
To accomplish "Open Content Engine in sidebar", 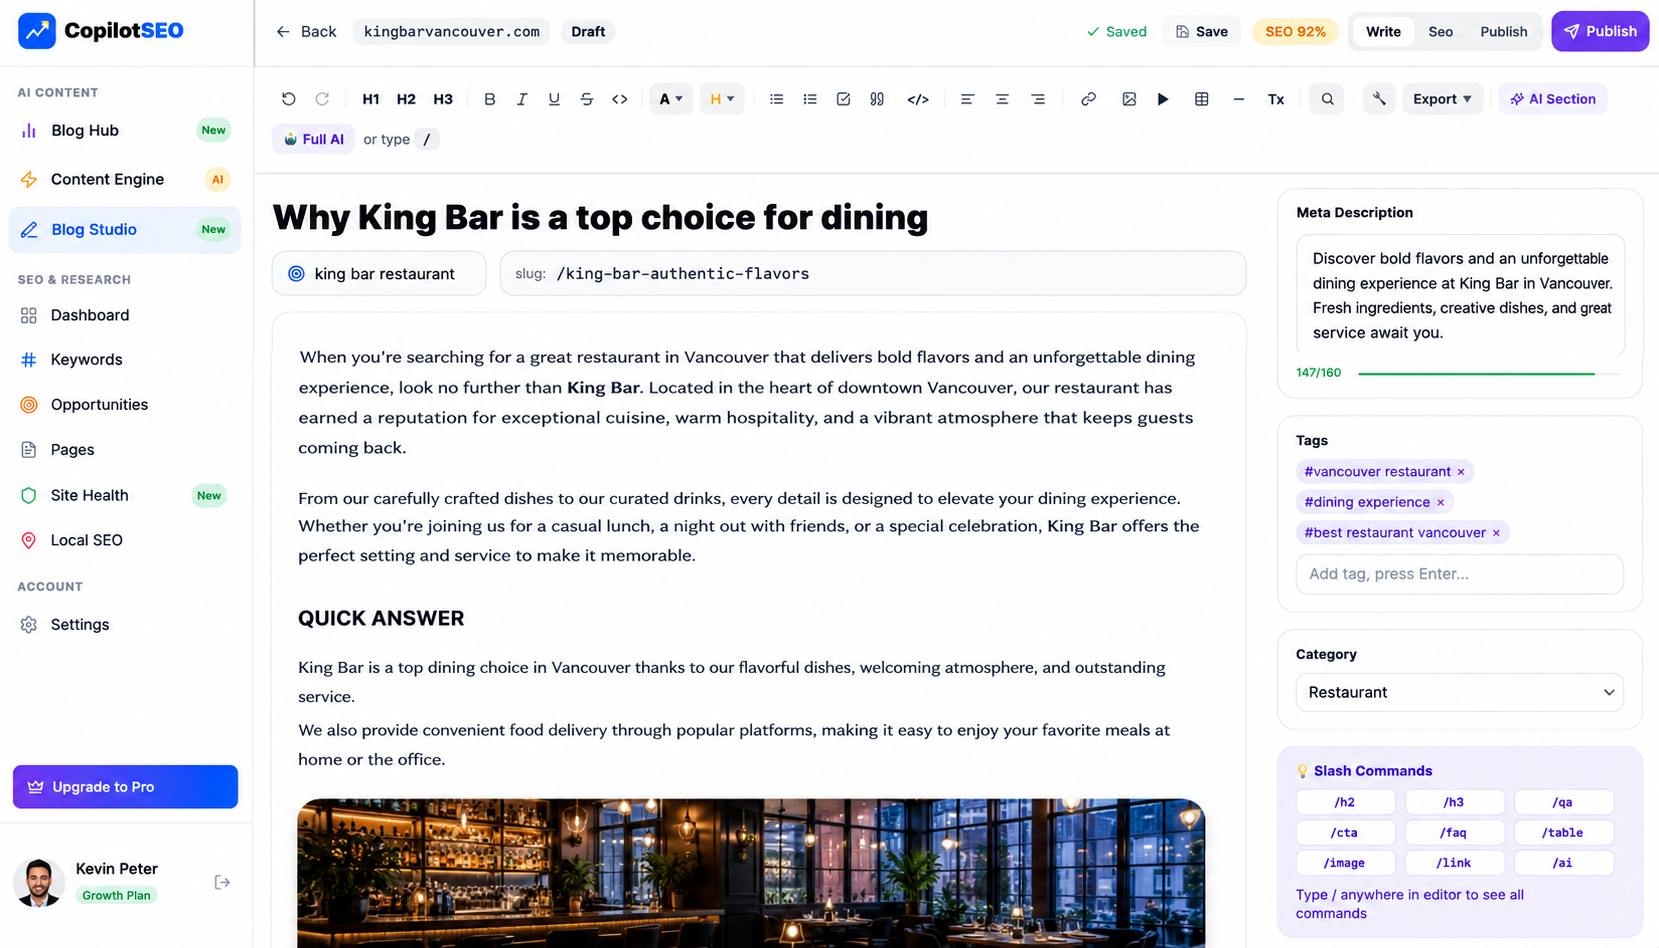I will point(125,179).
